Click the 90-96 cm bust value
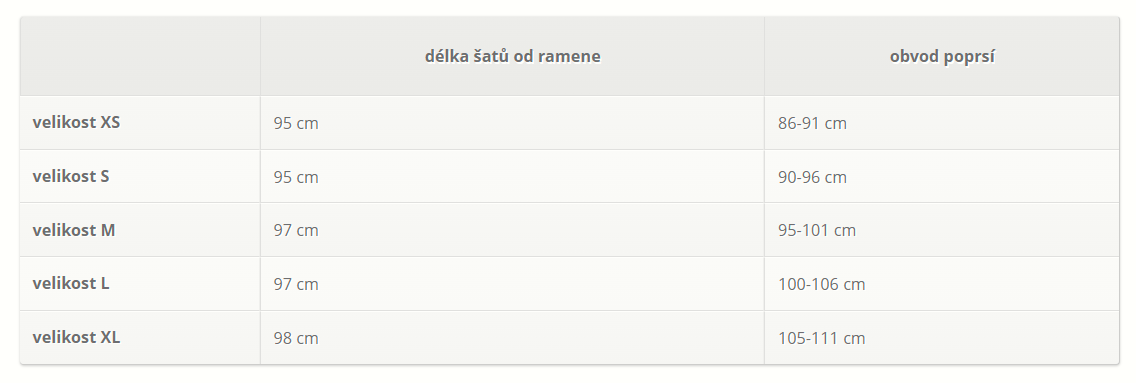Image resolution: width=1136 pixels, height=383 pixels. tap(812, 177)
